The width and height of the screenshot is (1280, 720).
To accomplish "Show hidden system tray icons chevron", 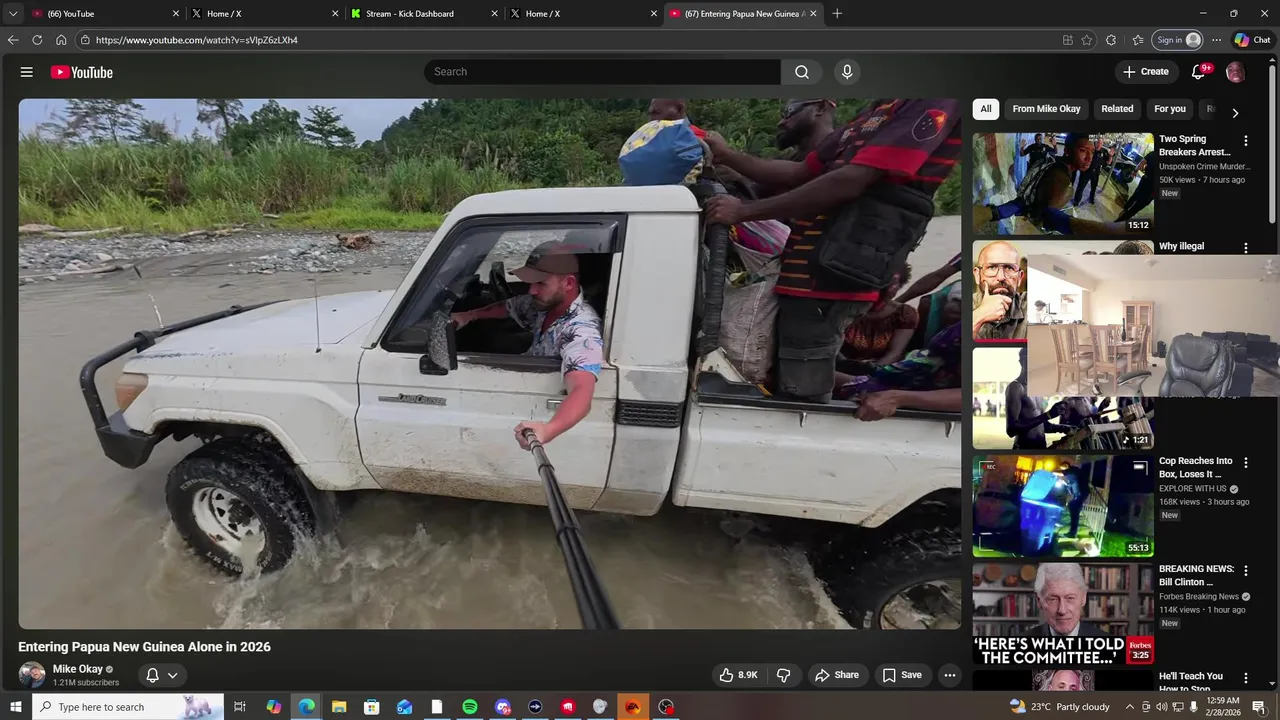I will pyautogui.click(x=1130, y=707).
